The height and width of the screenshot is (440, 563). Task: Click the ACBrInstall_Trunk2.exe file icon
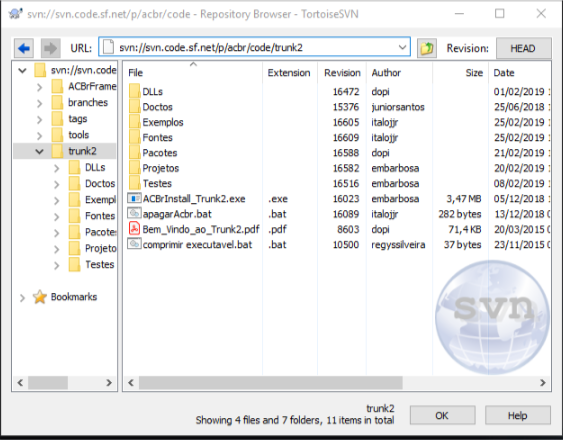[134, 198]
